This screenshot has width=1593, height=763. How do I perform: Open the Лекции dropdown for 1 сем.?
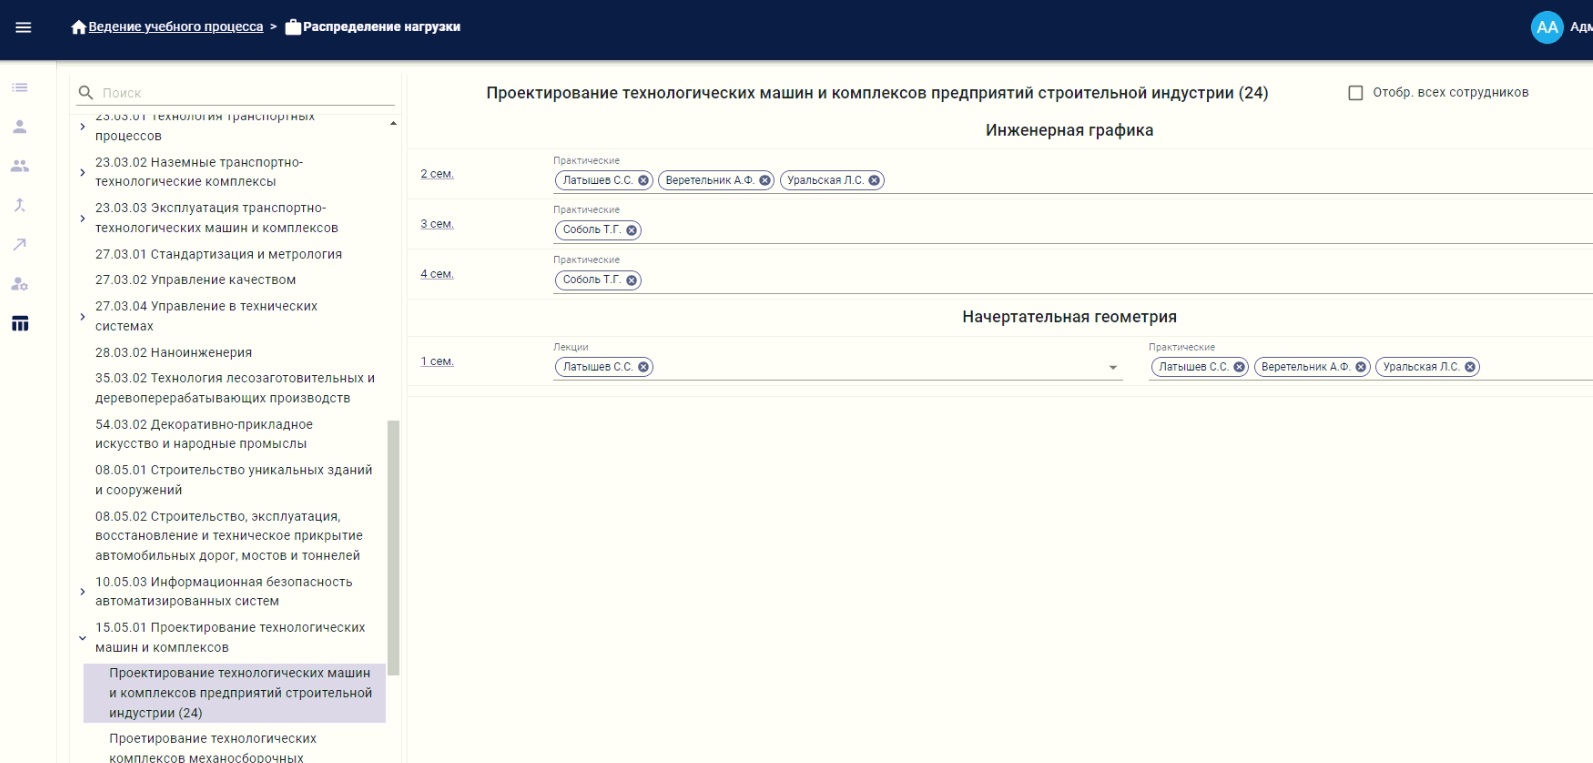pos(1113,368)
